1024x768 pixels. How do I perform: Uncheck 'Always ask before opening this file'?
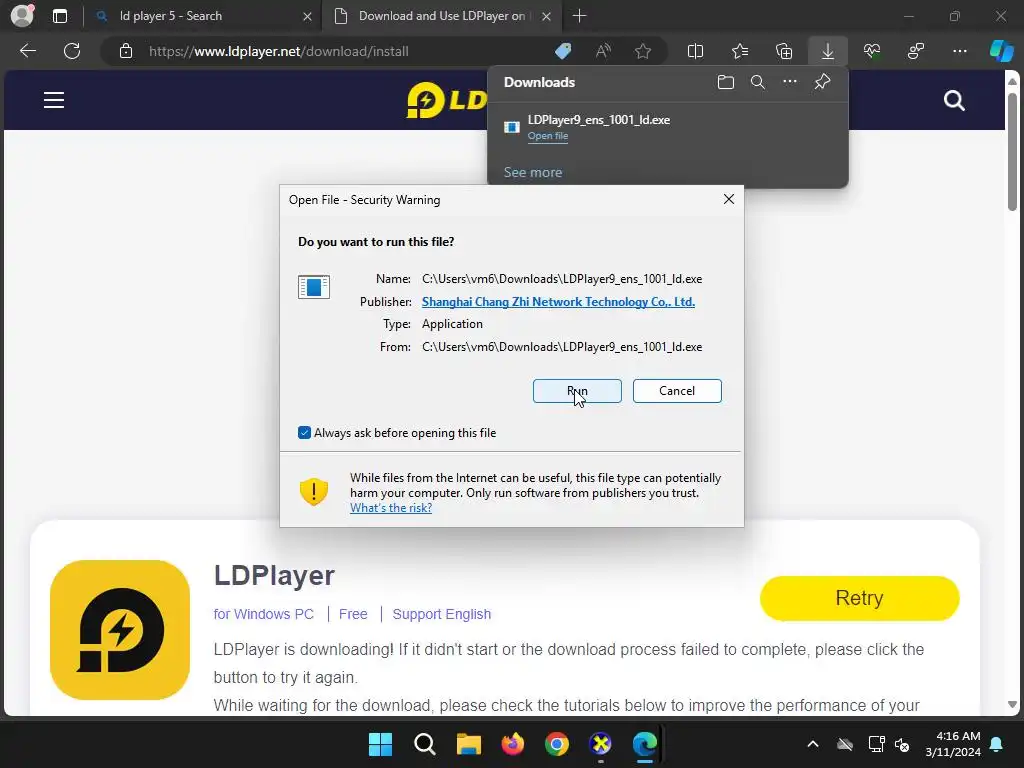click(x=304, y=433)
